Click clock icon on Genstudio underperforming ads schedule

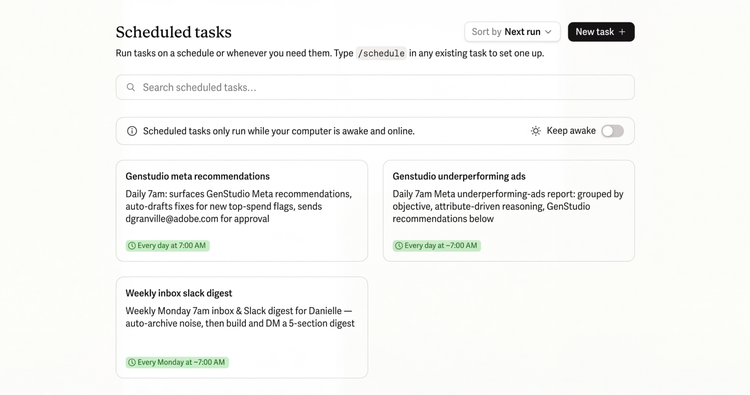399,246
